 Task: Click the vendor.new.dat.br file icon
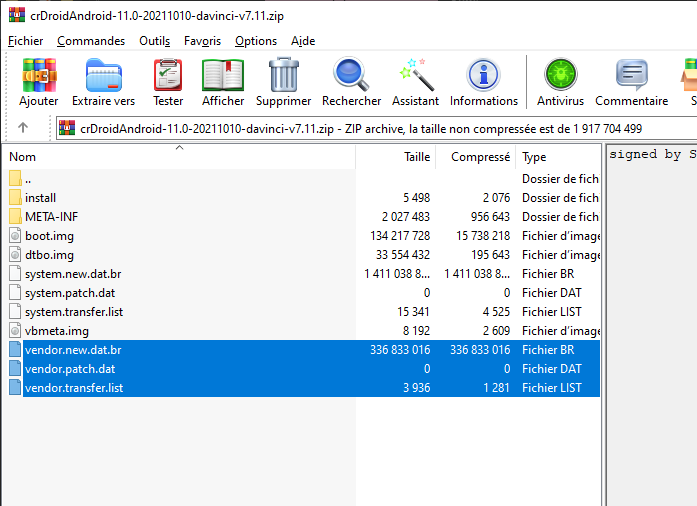click(x=15, y=349)
